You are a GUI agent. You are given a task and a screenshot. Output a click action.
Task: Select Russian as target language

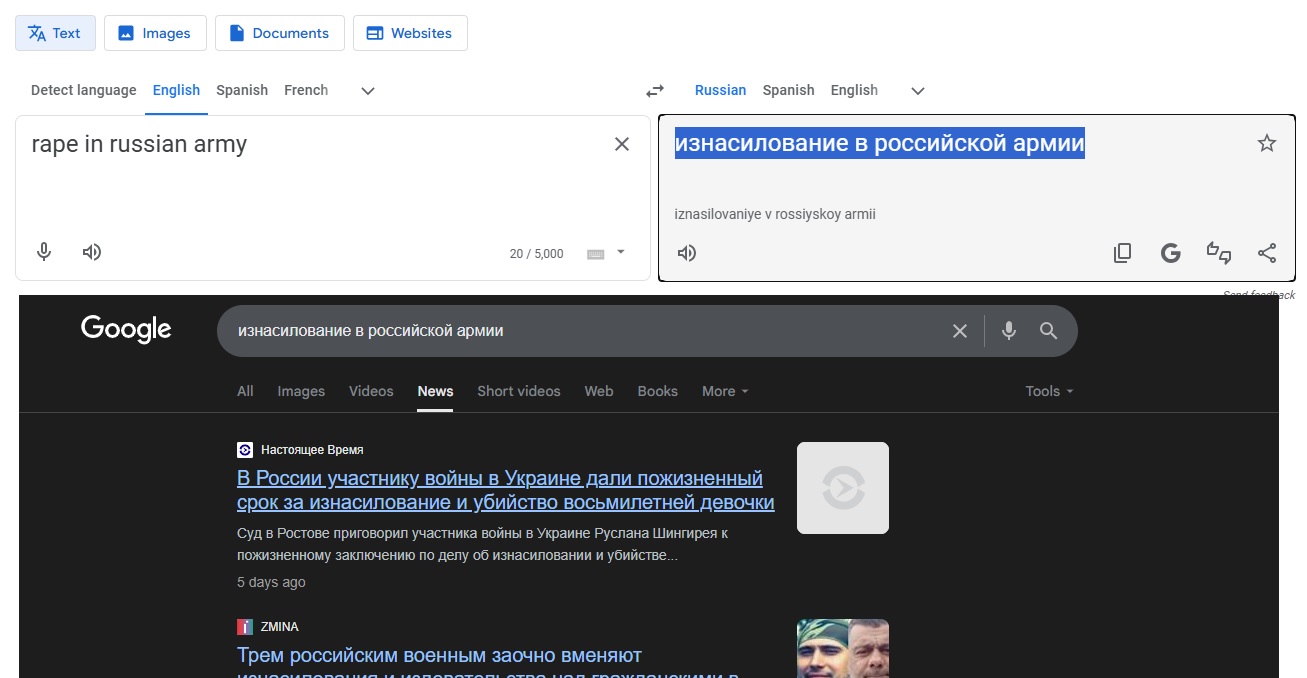tap(720, 90)
